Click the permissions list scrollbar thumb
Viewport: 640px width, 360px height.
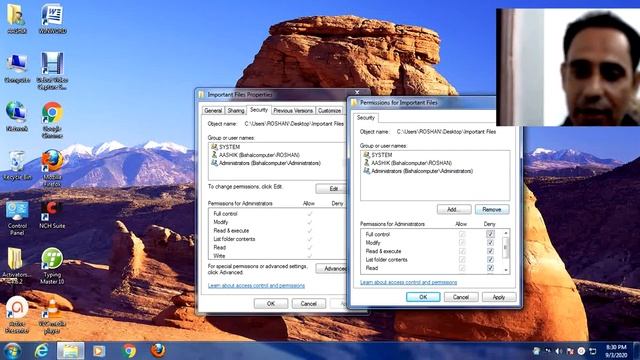coord(506,247)
